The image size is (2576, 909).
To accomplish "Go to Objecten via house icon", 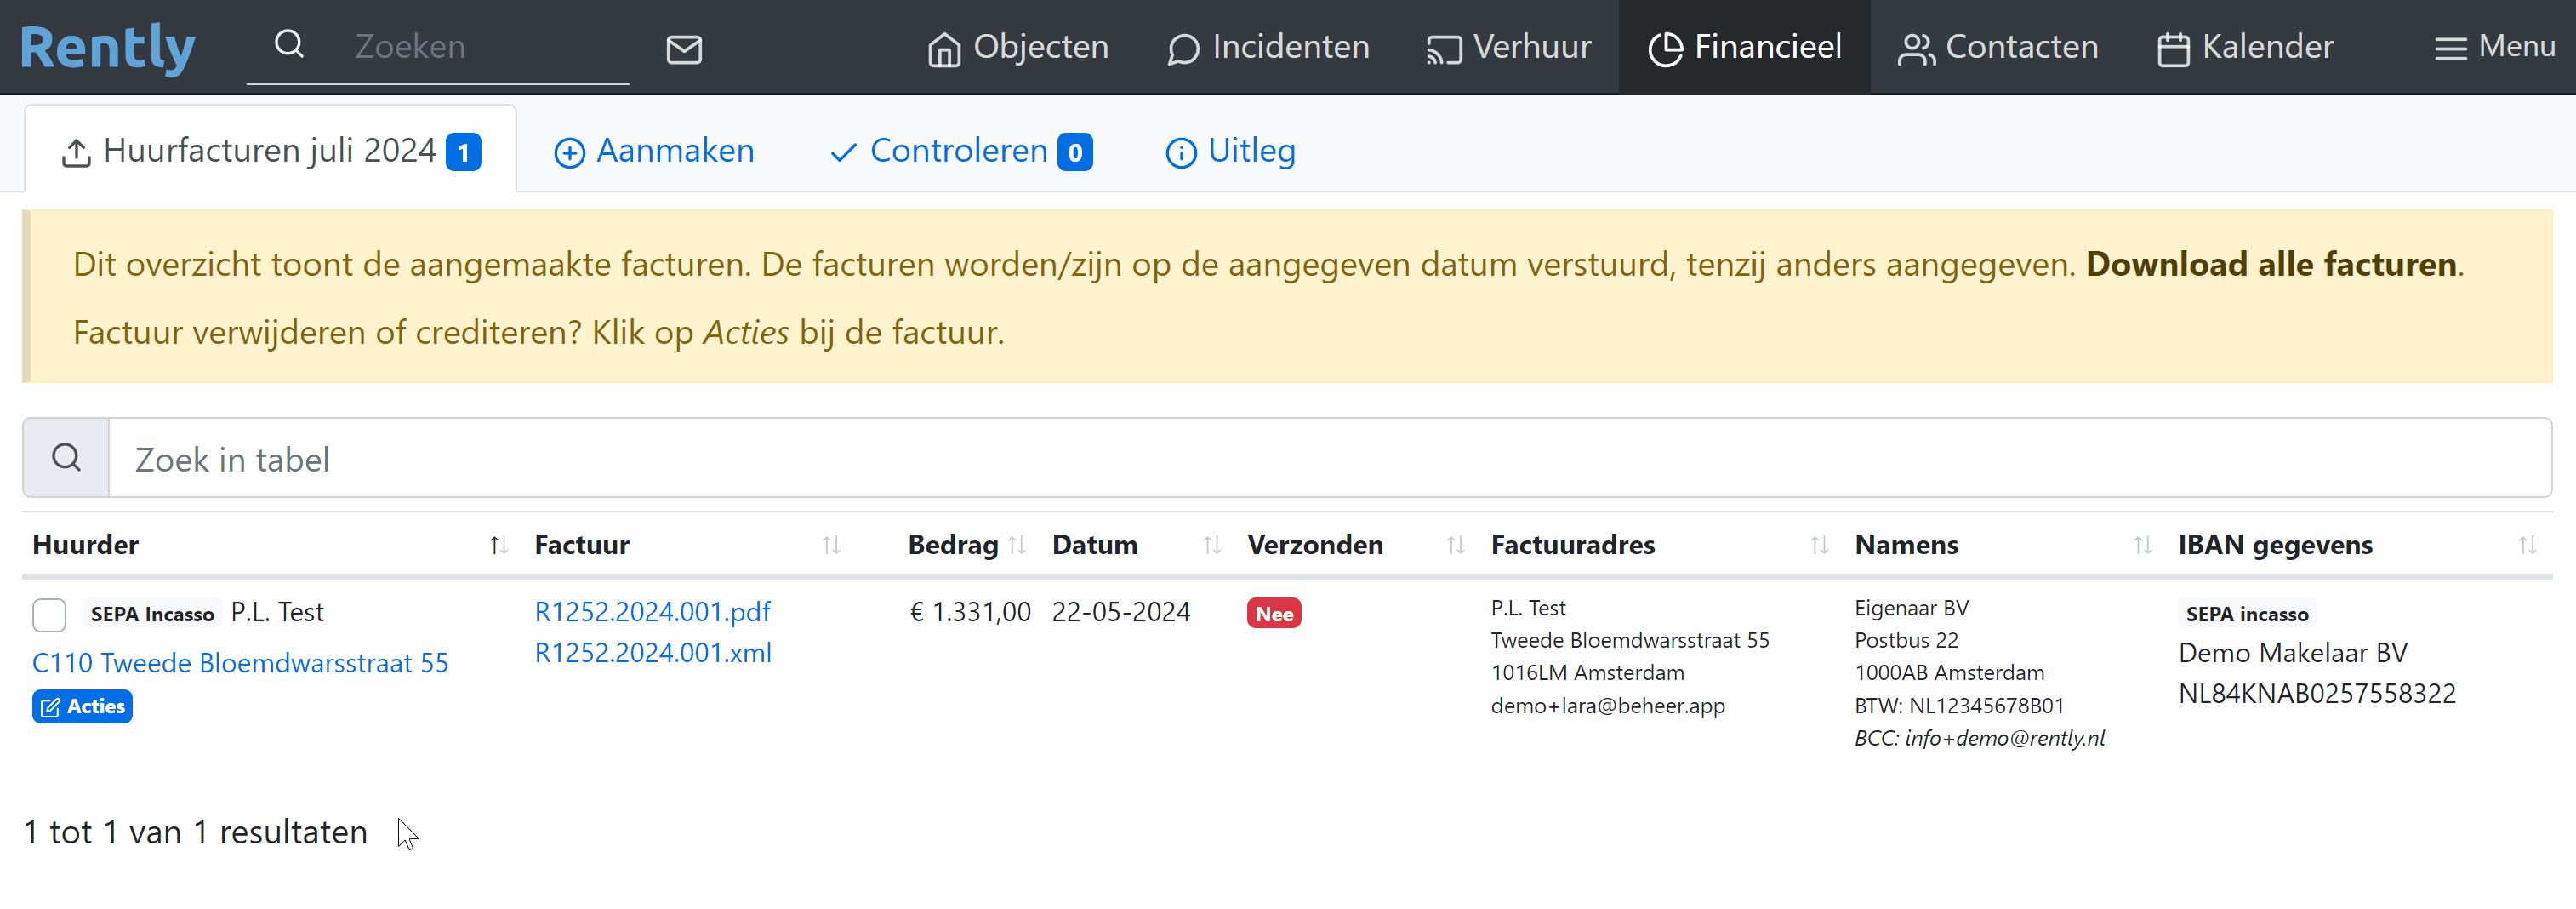I will [x=944, y=48].
